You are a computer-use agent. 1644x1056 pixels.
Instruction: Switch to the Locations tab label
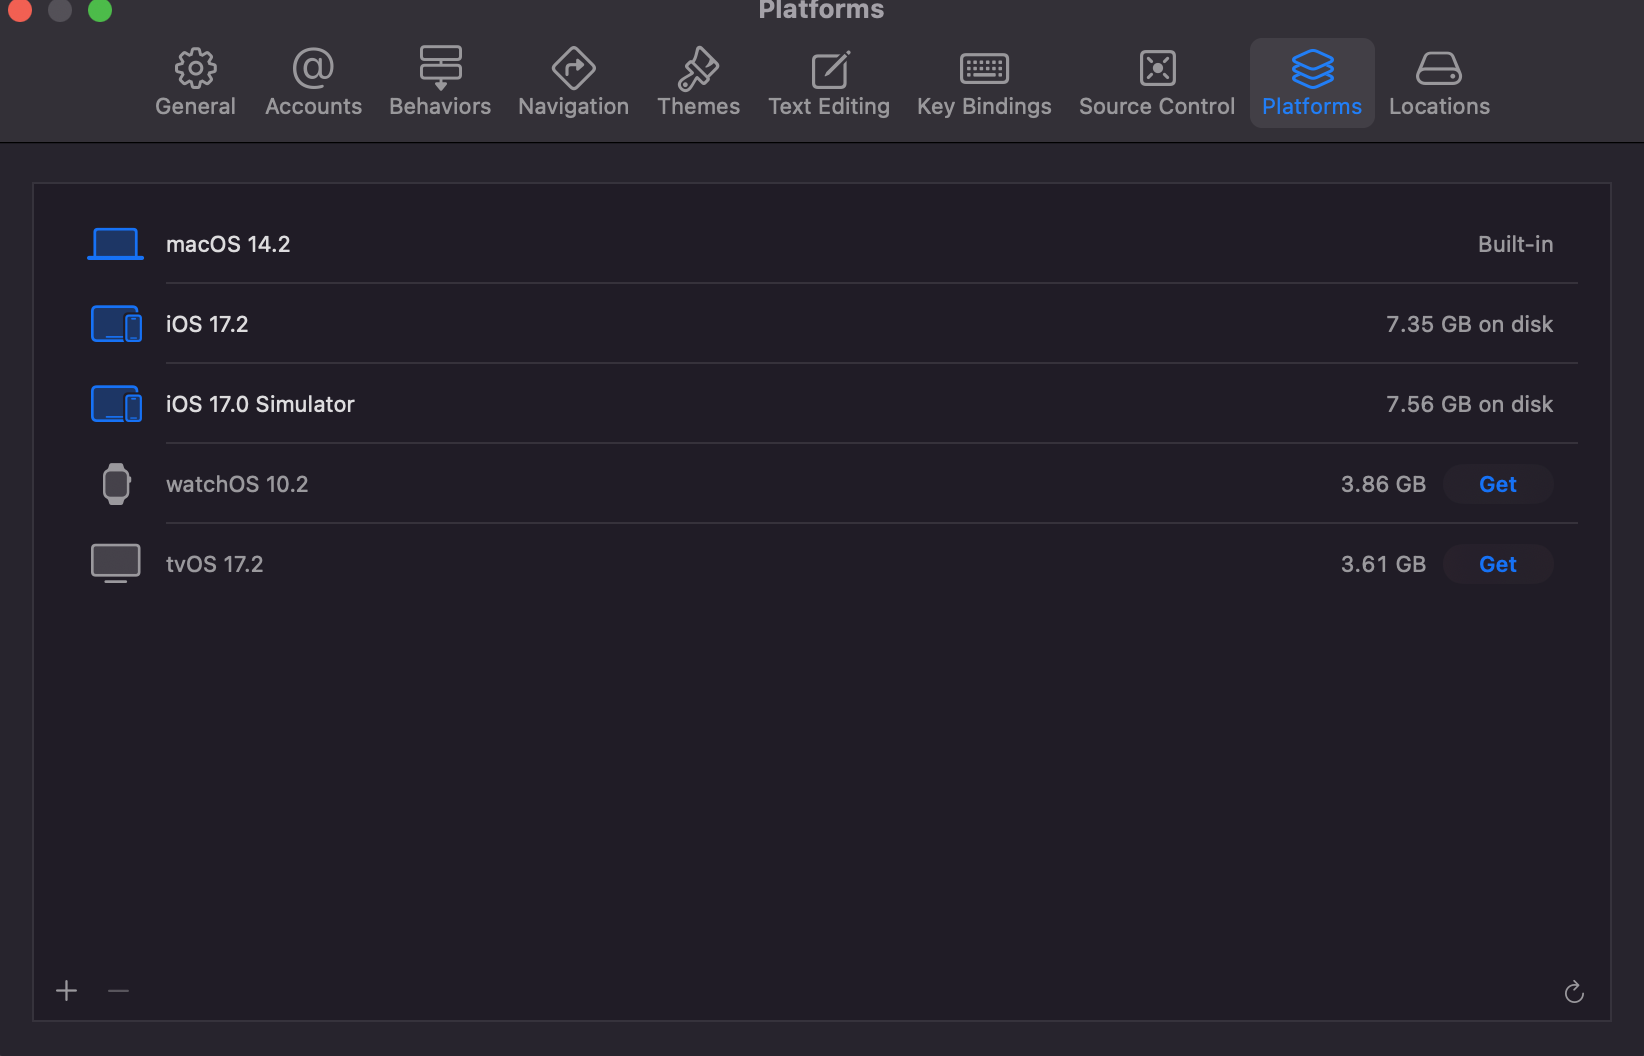[x=1439, y=106]
